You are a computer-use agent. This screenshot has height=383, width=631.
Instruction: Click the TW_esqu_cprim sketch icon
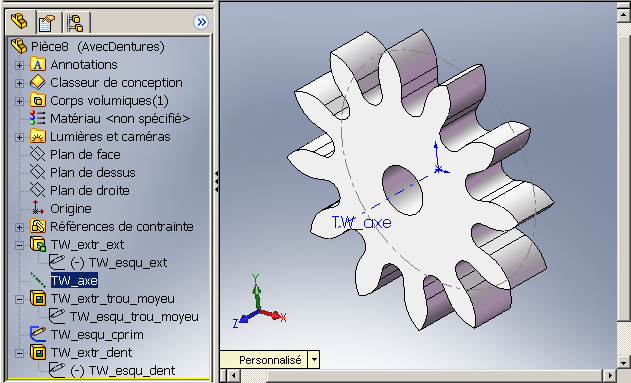click(x=37, y=334)
